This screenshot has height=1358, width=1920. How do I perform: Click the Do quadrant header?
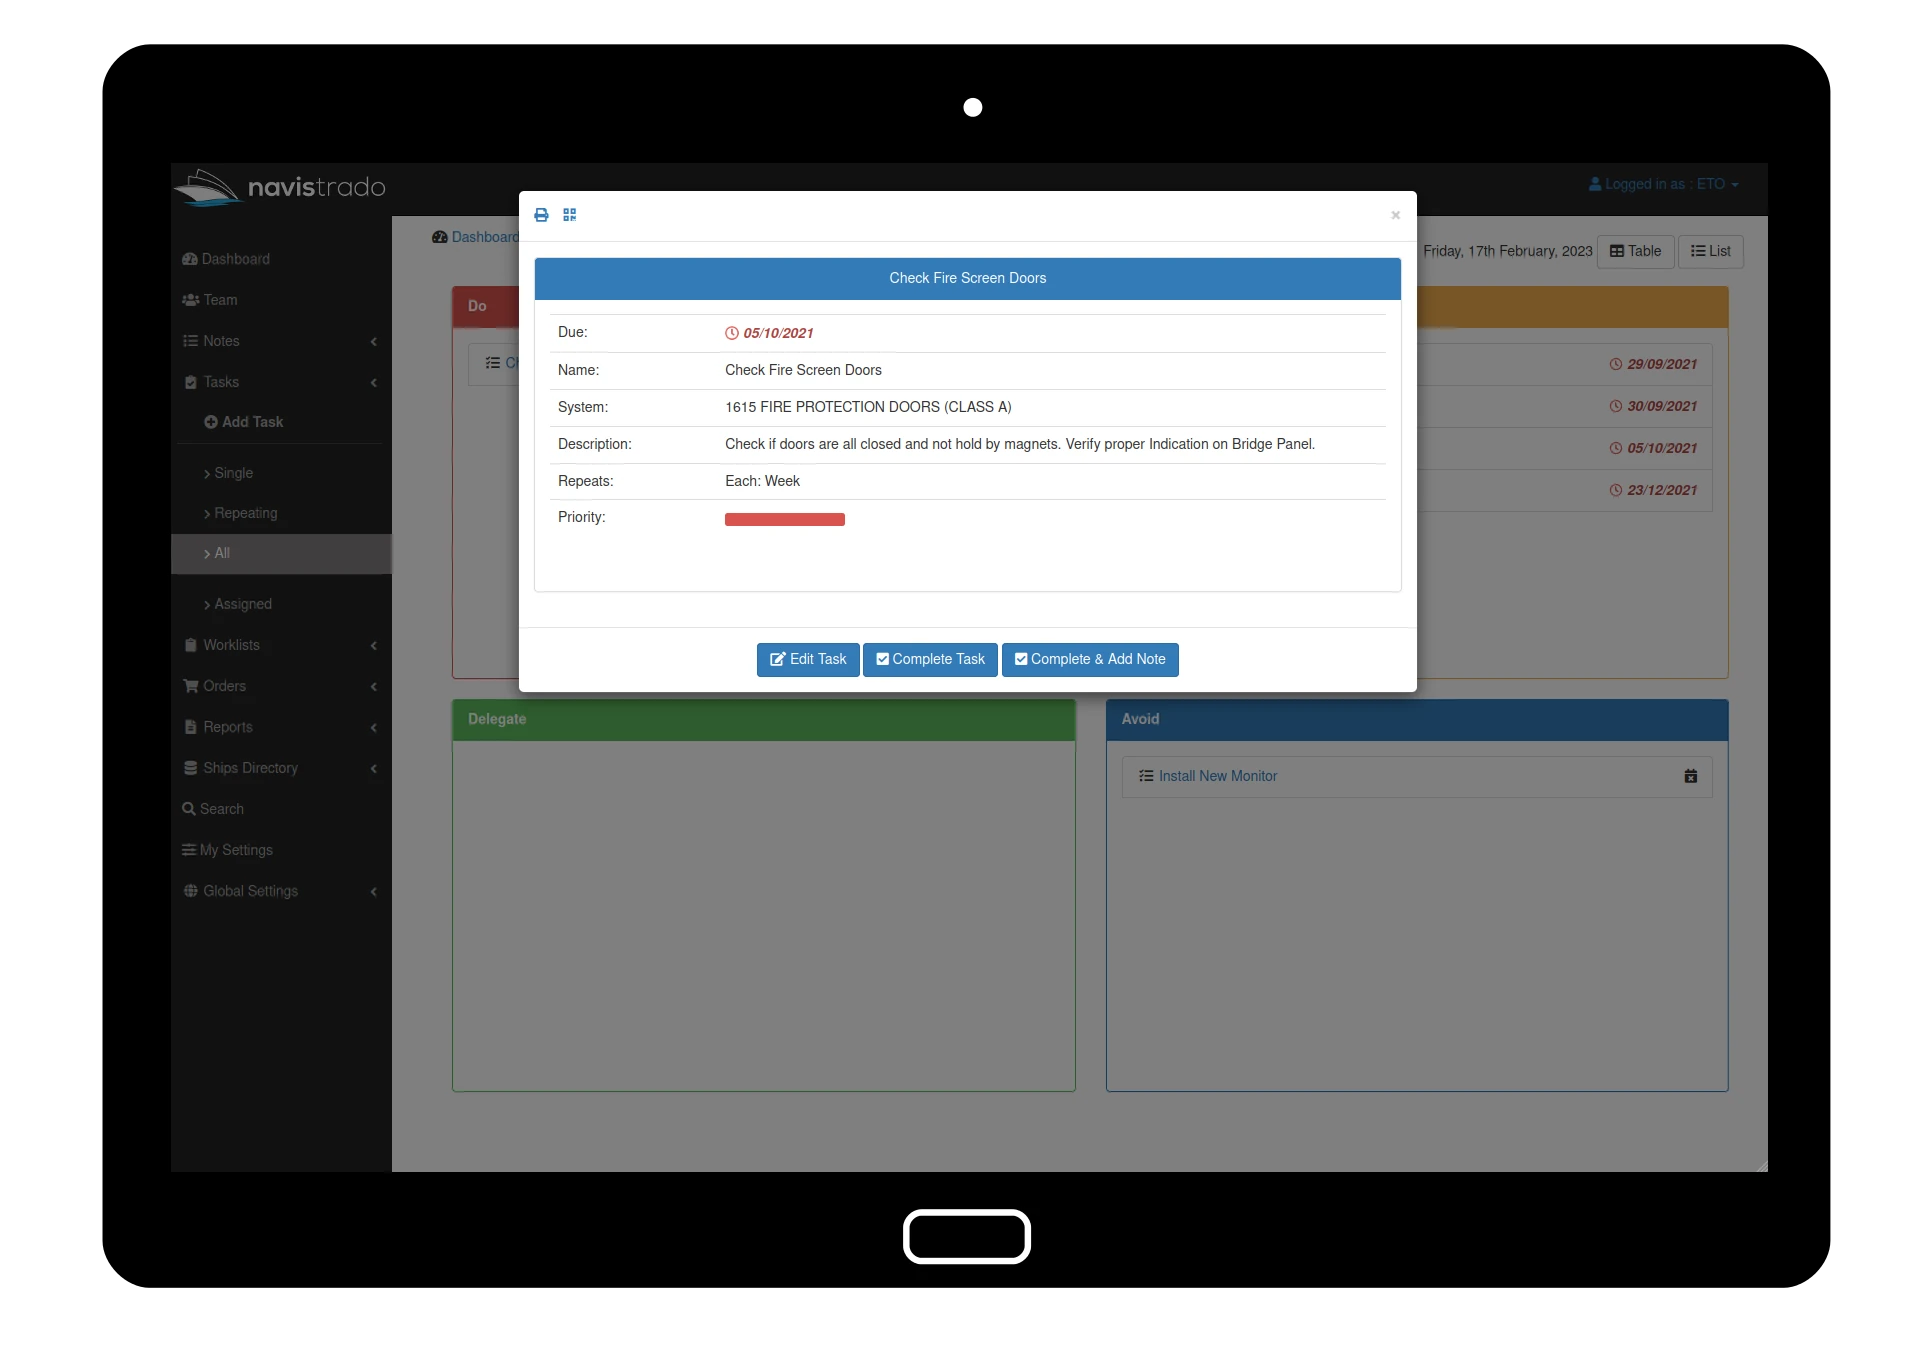point(486,307)
